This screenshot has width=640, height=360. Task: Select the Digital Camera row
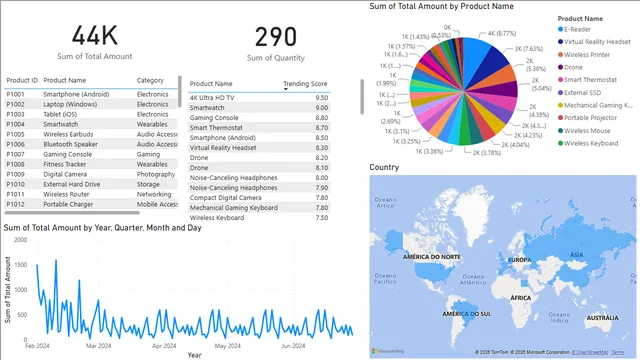tap(91, 174)
